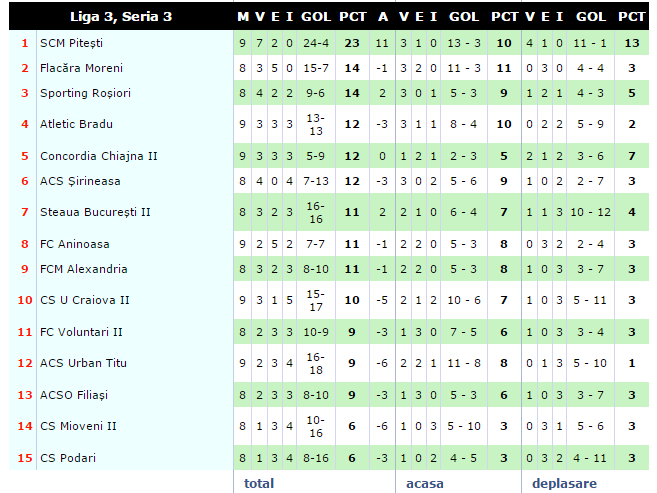
Task: Open CS Mioveni II team link
Action: click(x=78, y=426)
